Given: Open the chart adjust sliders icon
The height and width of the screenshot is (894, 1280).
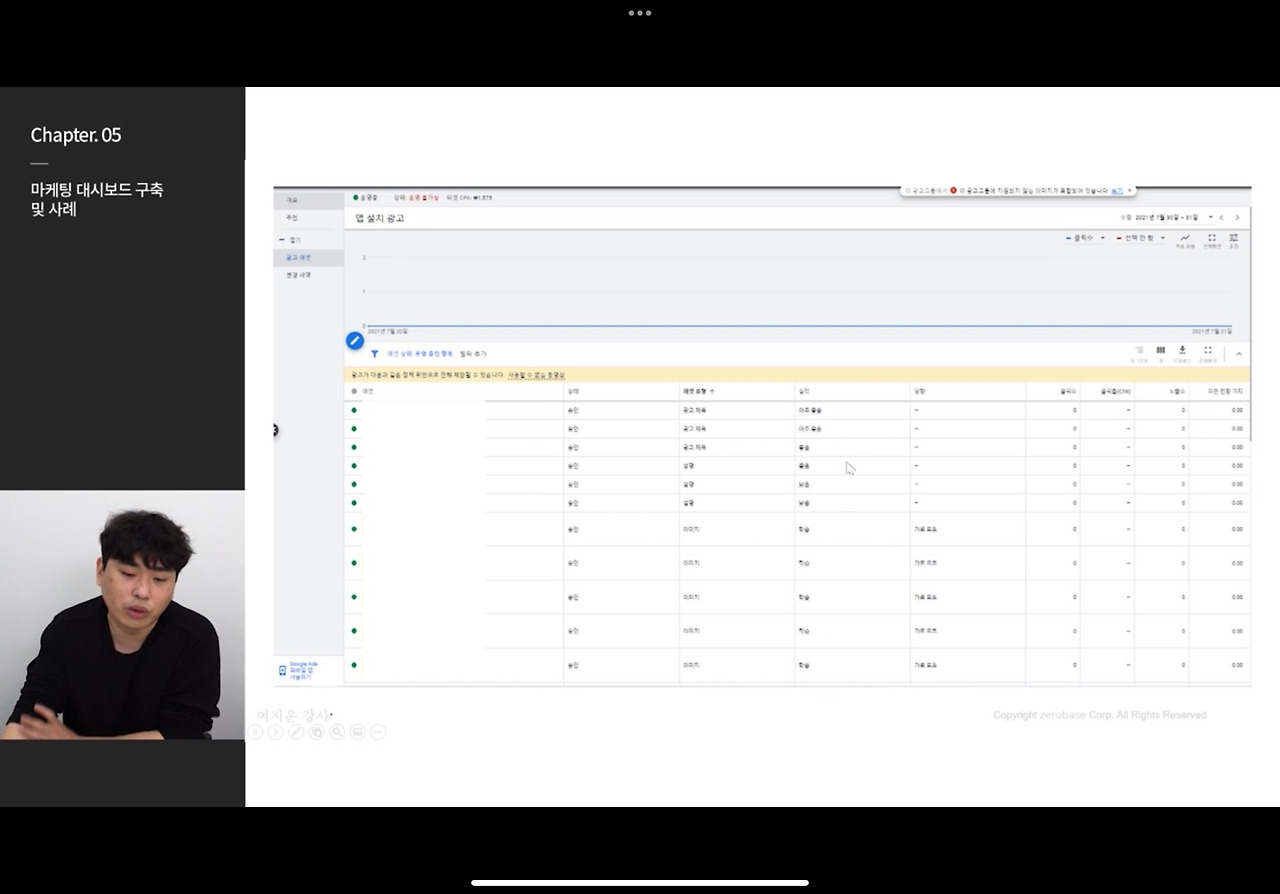Looking at the screenshot, I should click(x=1233, y=238).
